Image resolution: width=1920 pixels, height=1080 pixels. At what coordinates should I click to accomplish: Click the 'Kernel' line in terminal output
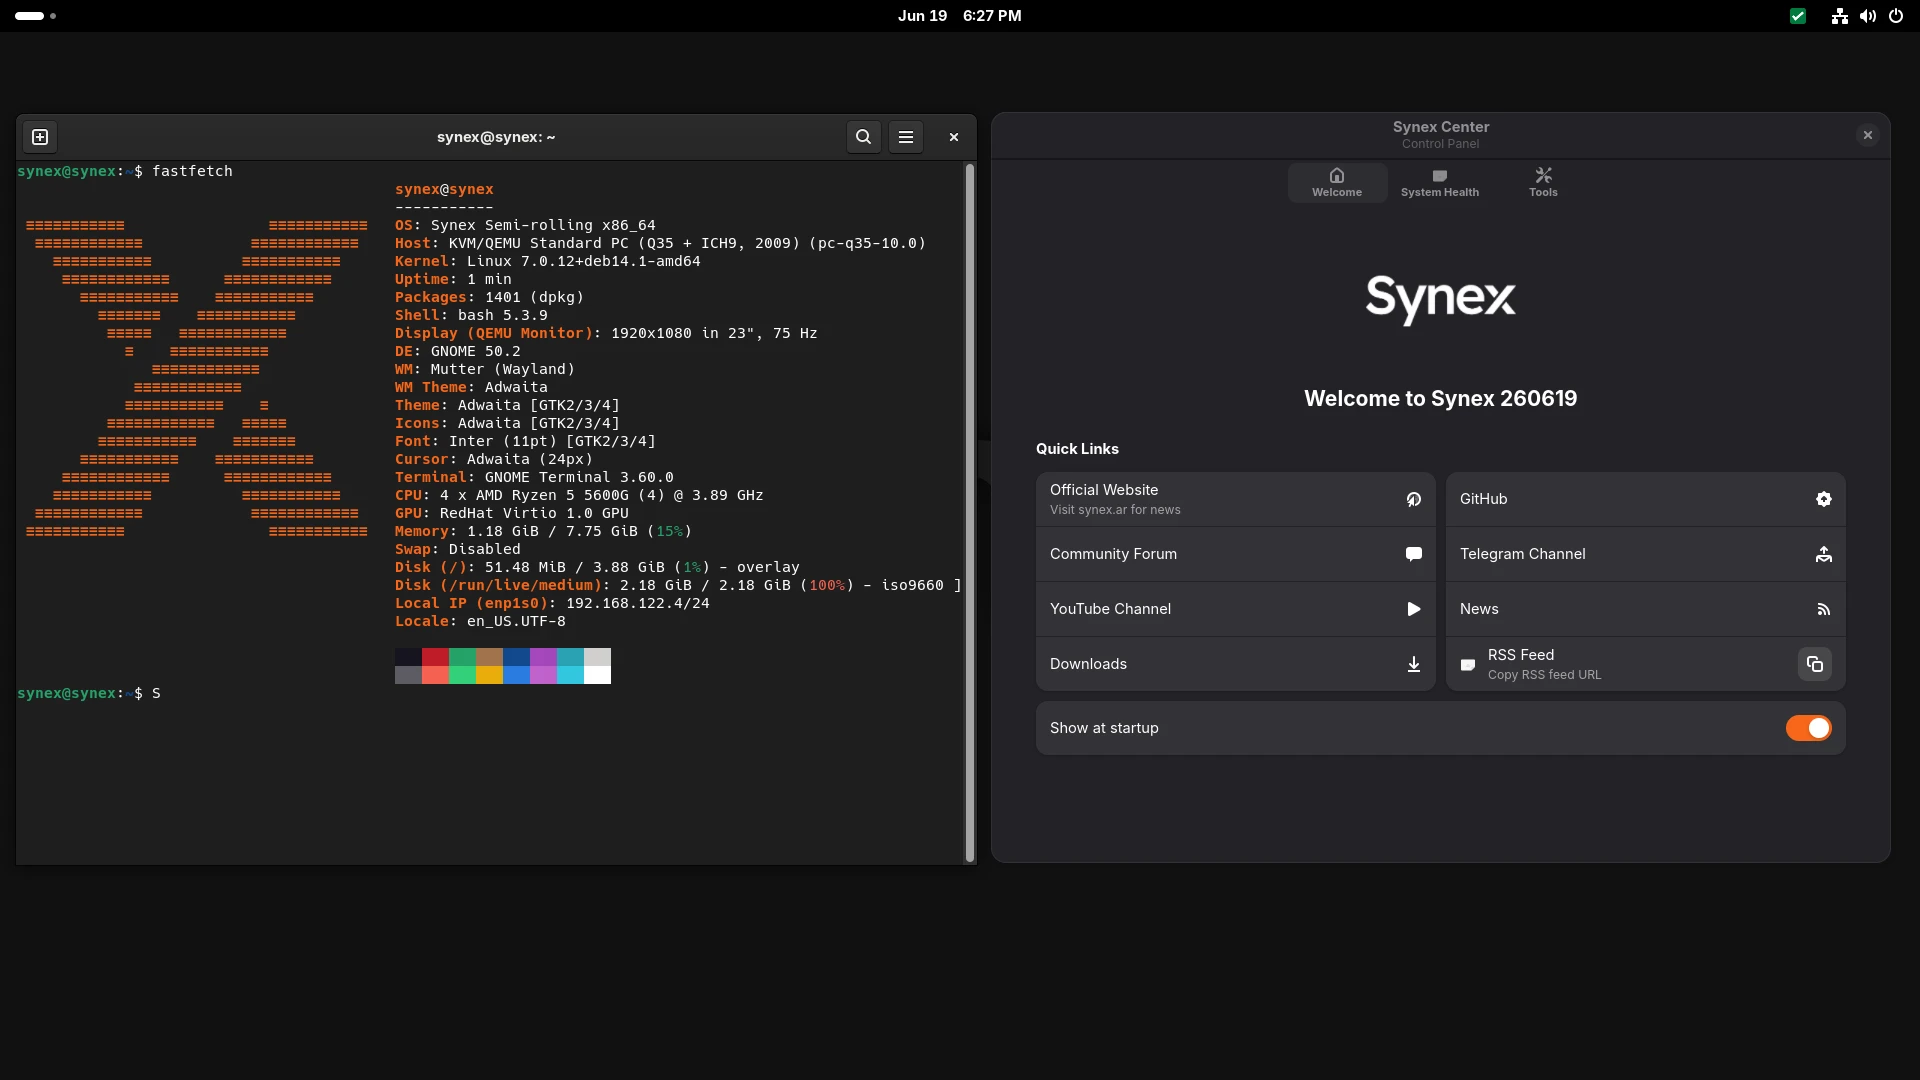point(547,261)
